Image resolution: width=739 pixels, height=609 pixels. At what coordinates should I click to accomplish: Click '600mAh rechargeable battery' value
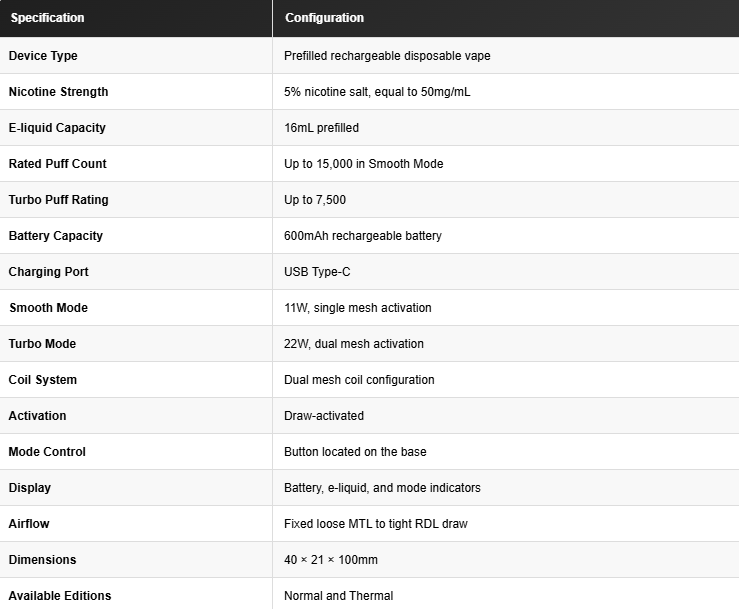tap(363, 236)
